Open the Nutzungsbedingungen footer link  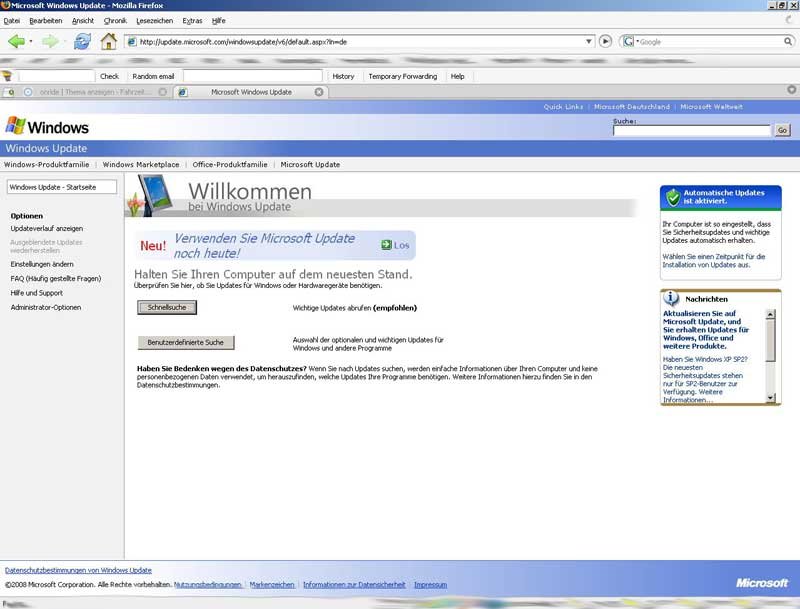click(208, 585)
